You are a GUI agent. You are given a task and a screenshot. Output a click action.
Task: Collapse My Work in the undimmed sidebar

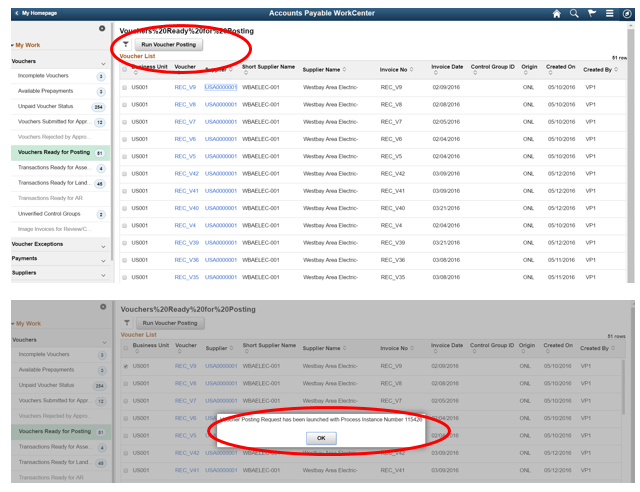click(26, 45)
